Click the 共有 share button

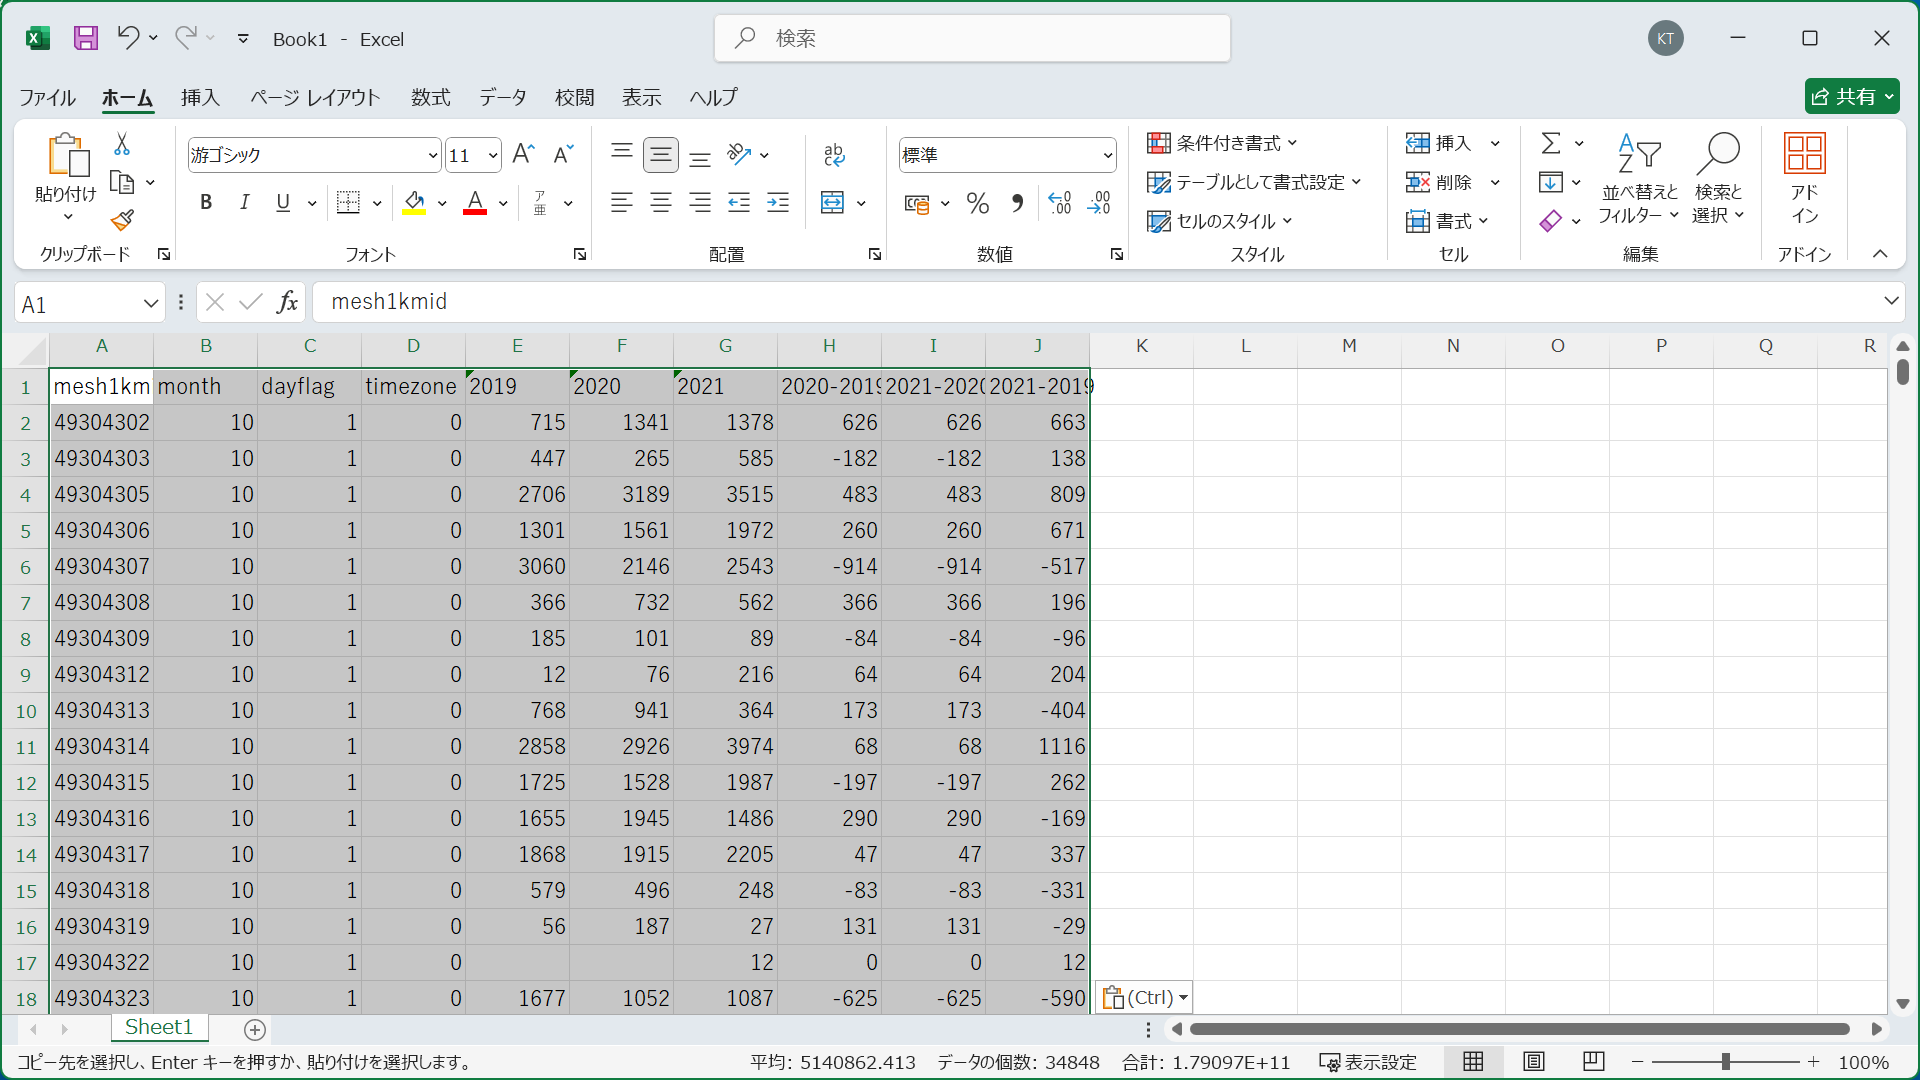[1851, 96]
